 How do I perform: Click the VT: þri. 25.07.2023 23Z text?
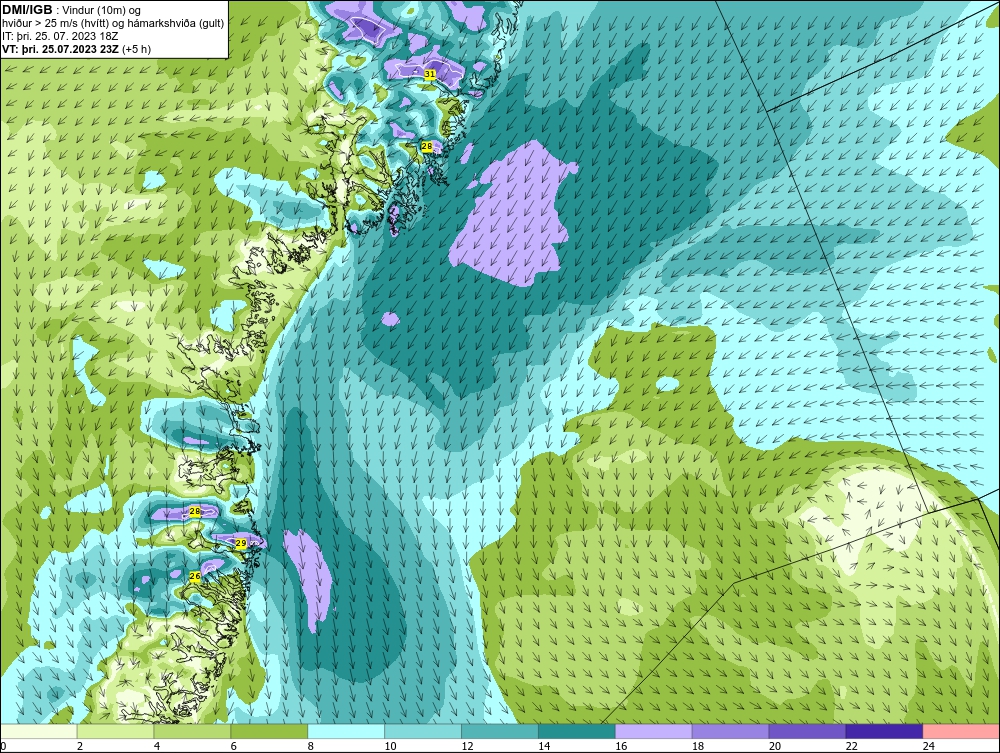(61, 49)
